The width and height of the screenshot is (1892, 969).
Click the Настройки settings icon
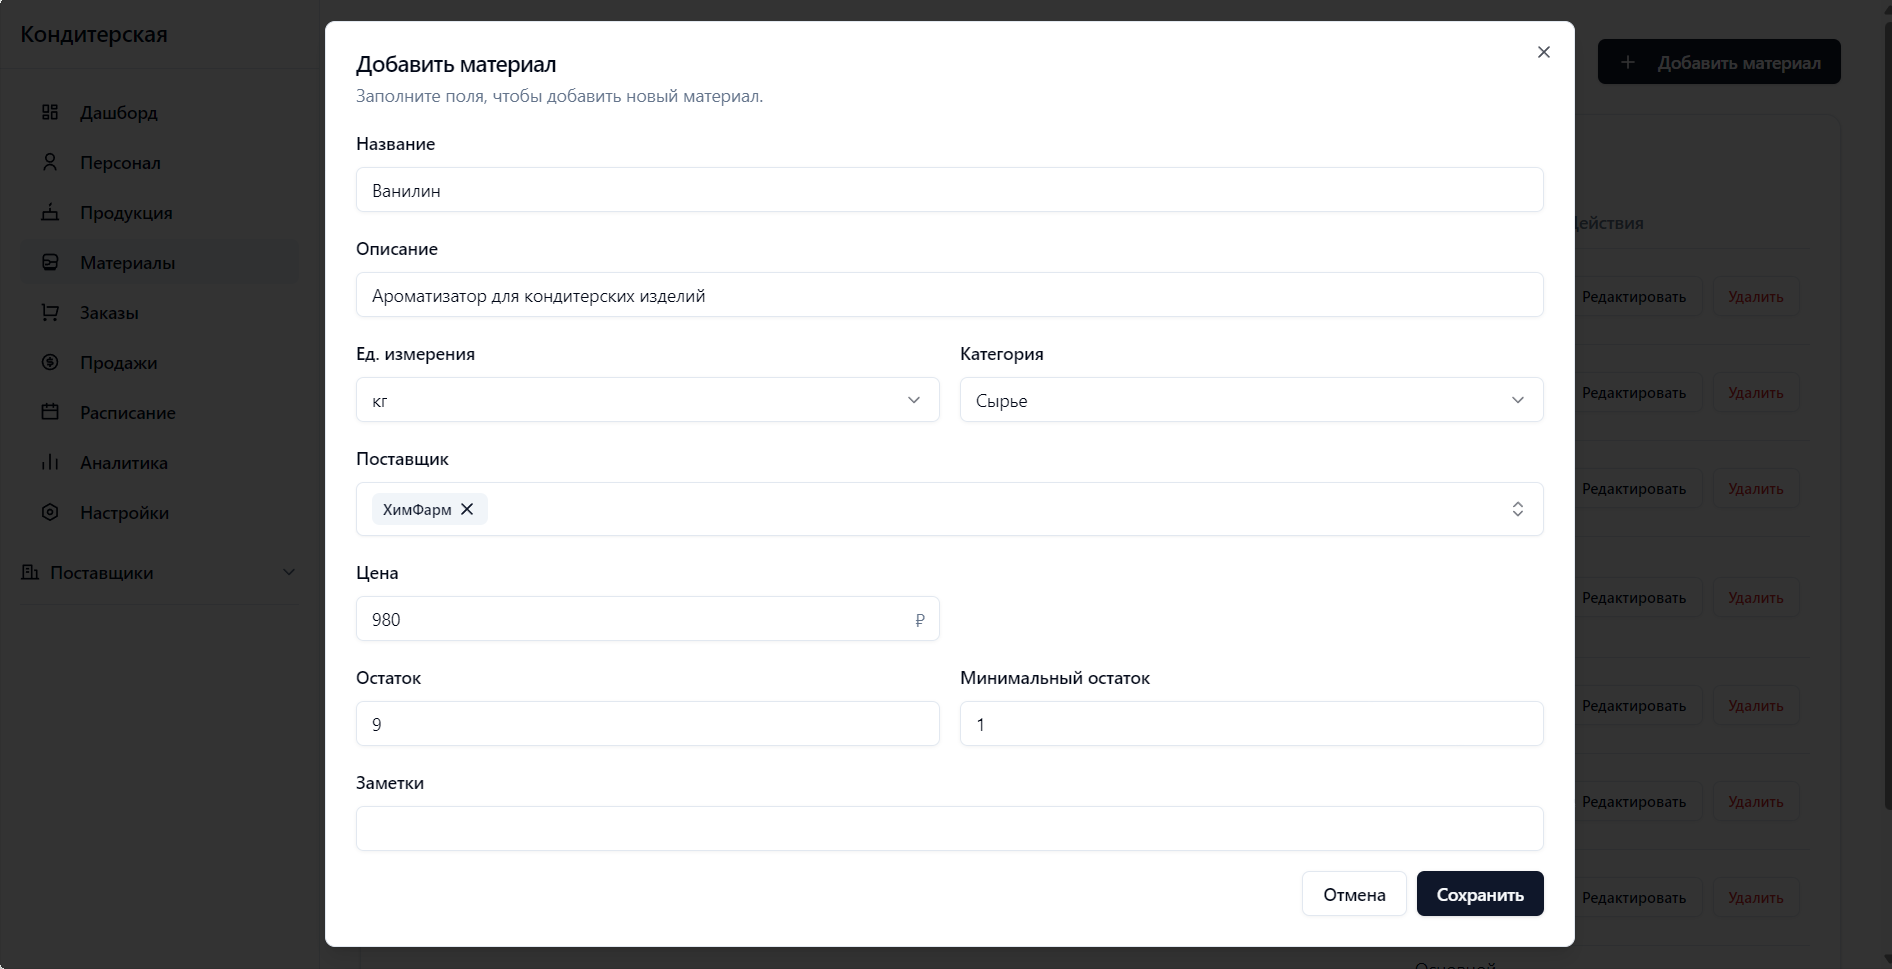click(x=50, y=512)
